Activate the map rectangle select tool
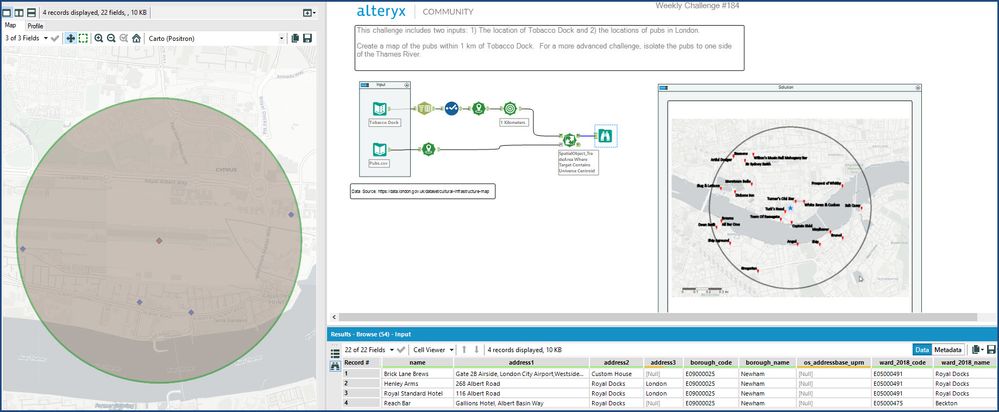 pyautogui.click(x=83, y=38)
